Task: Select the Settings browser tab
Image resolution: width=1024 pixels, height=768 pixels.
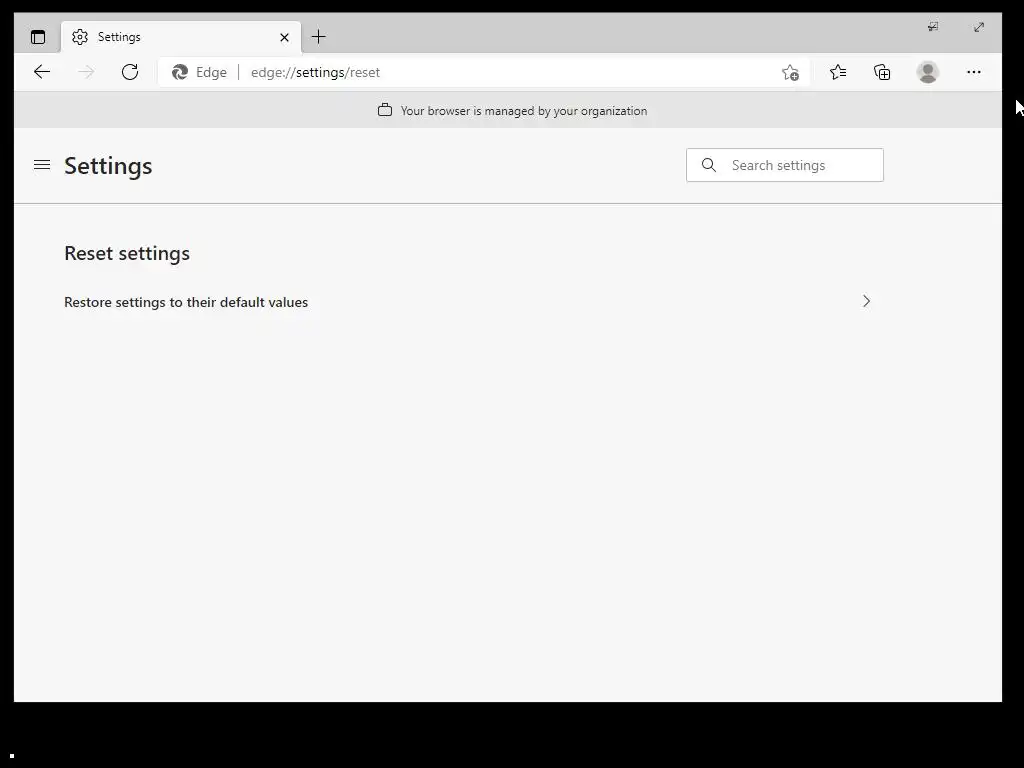Action: [x=170, y=37]
